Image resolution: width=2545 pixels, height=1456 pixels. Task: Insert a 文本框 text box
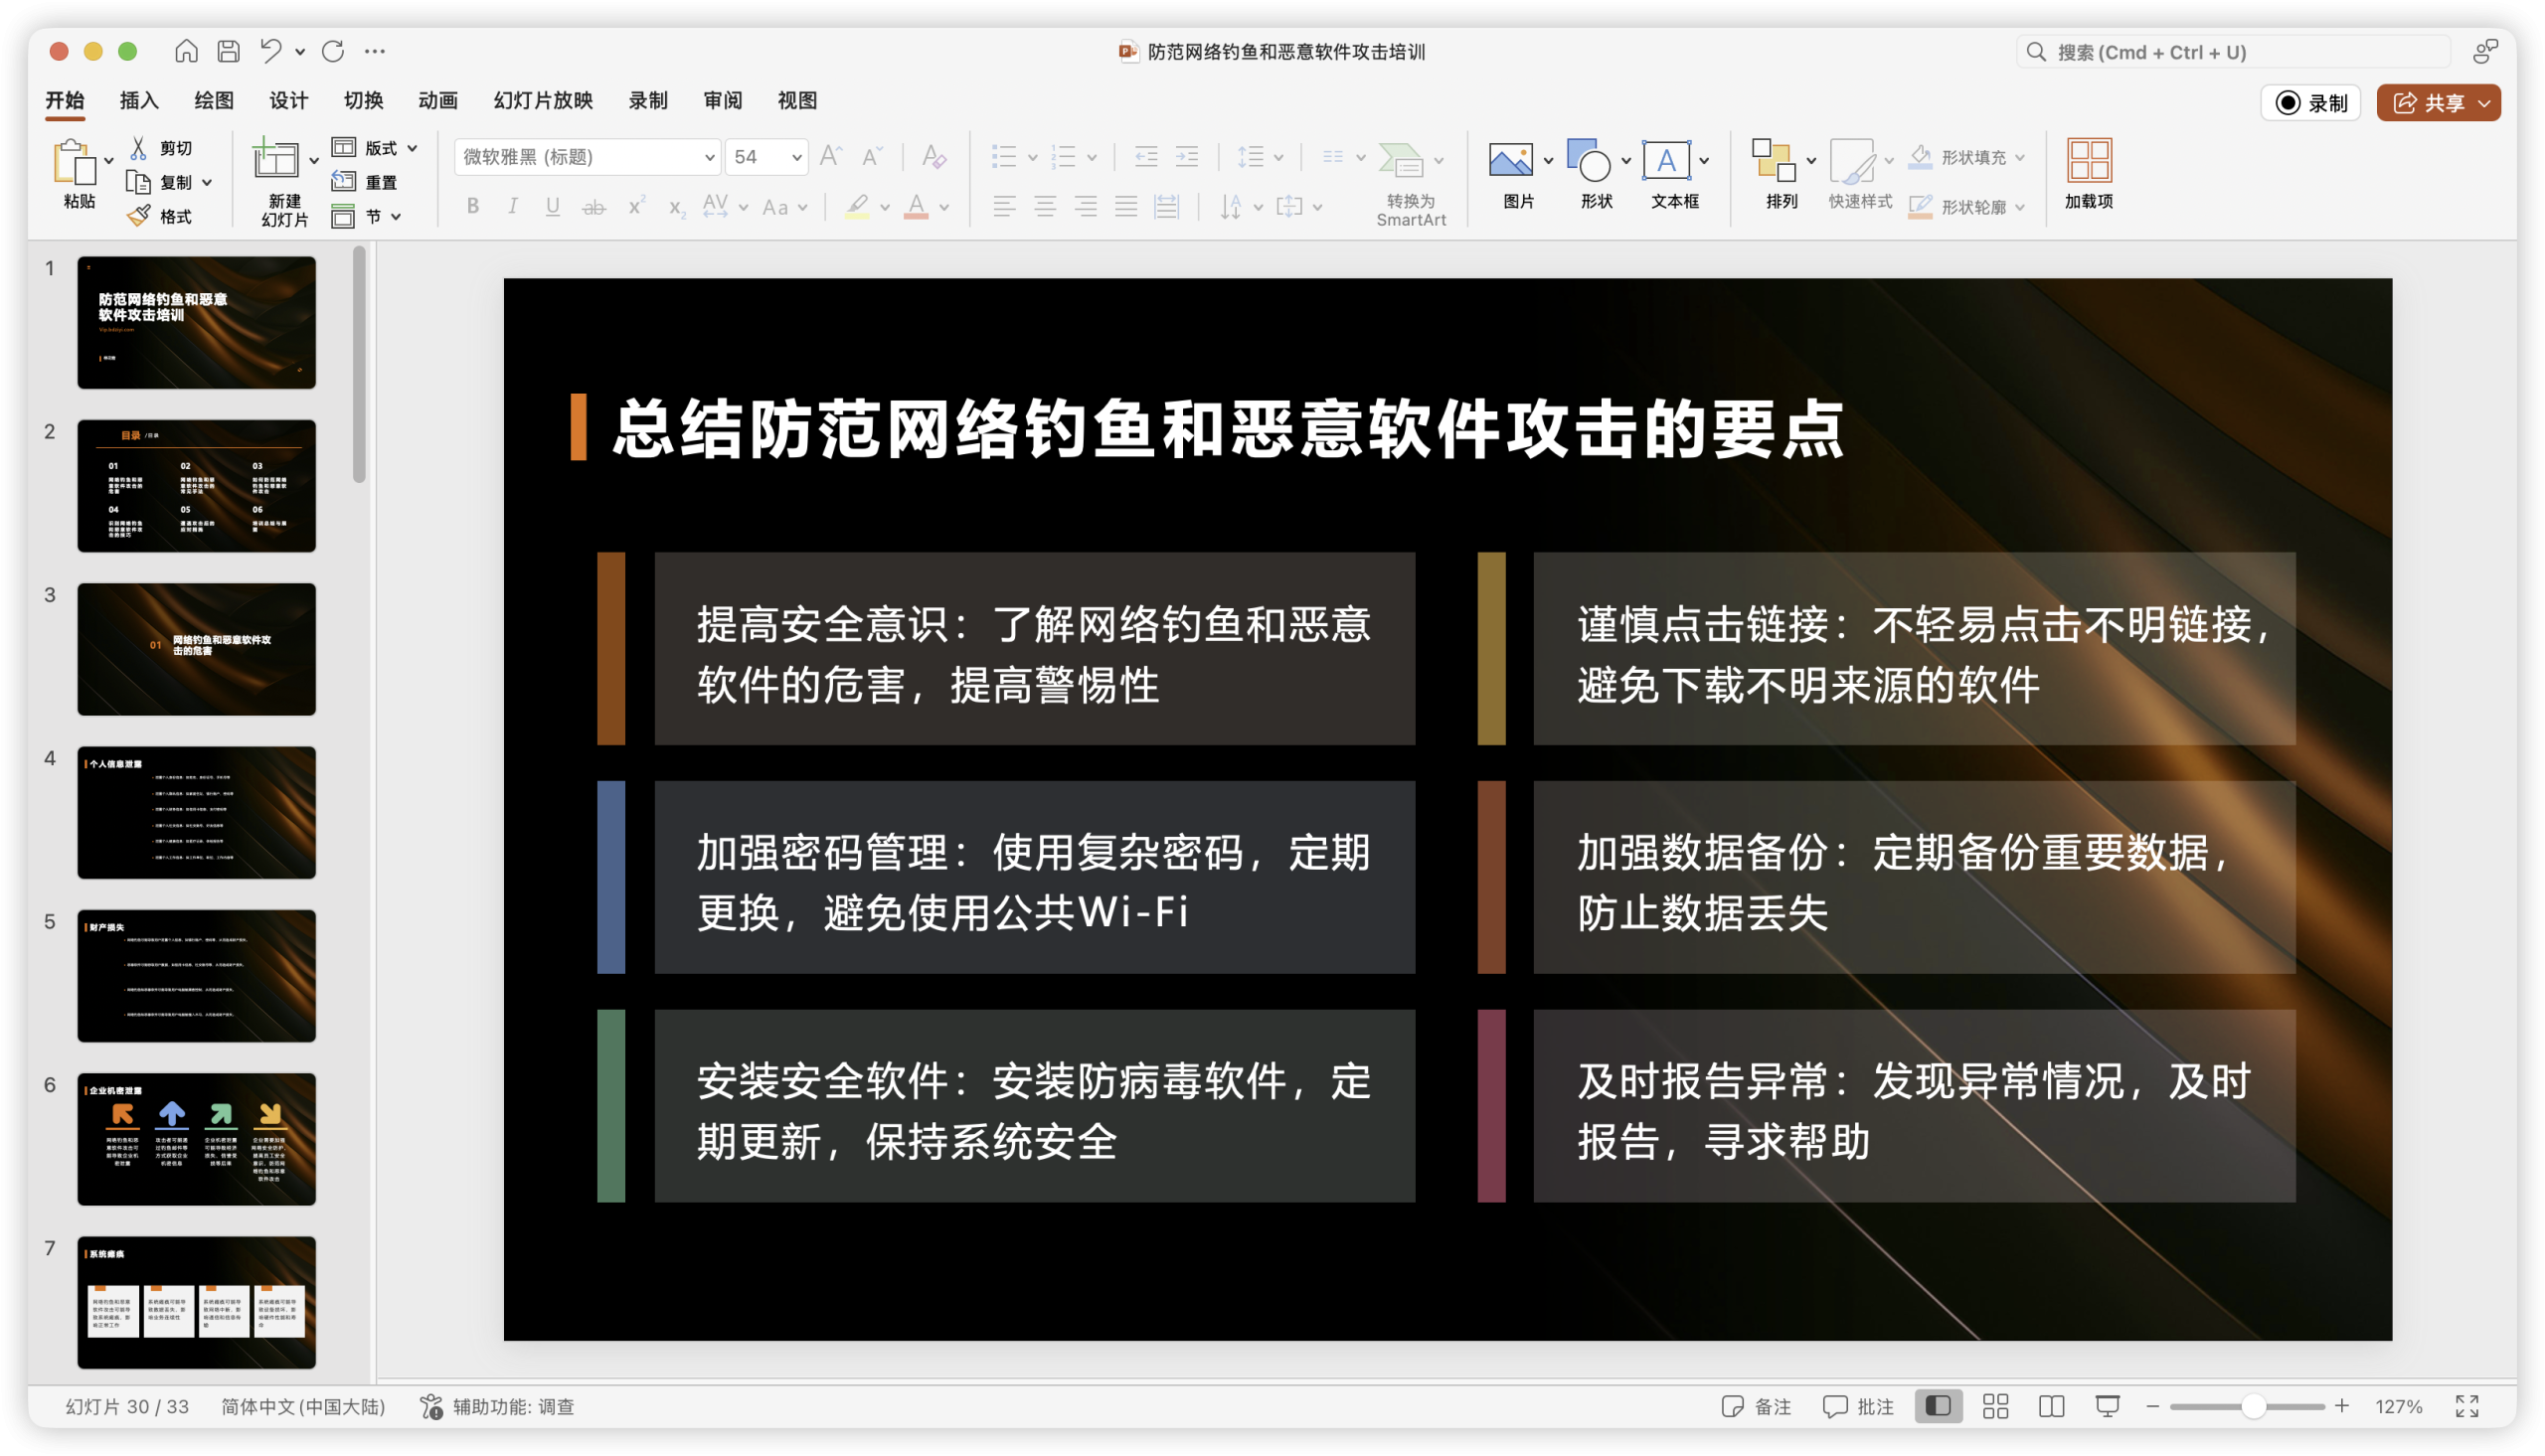click(x=1666, y=160)
